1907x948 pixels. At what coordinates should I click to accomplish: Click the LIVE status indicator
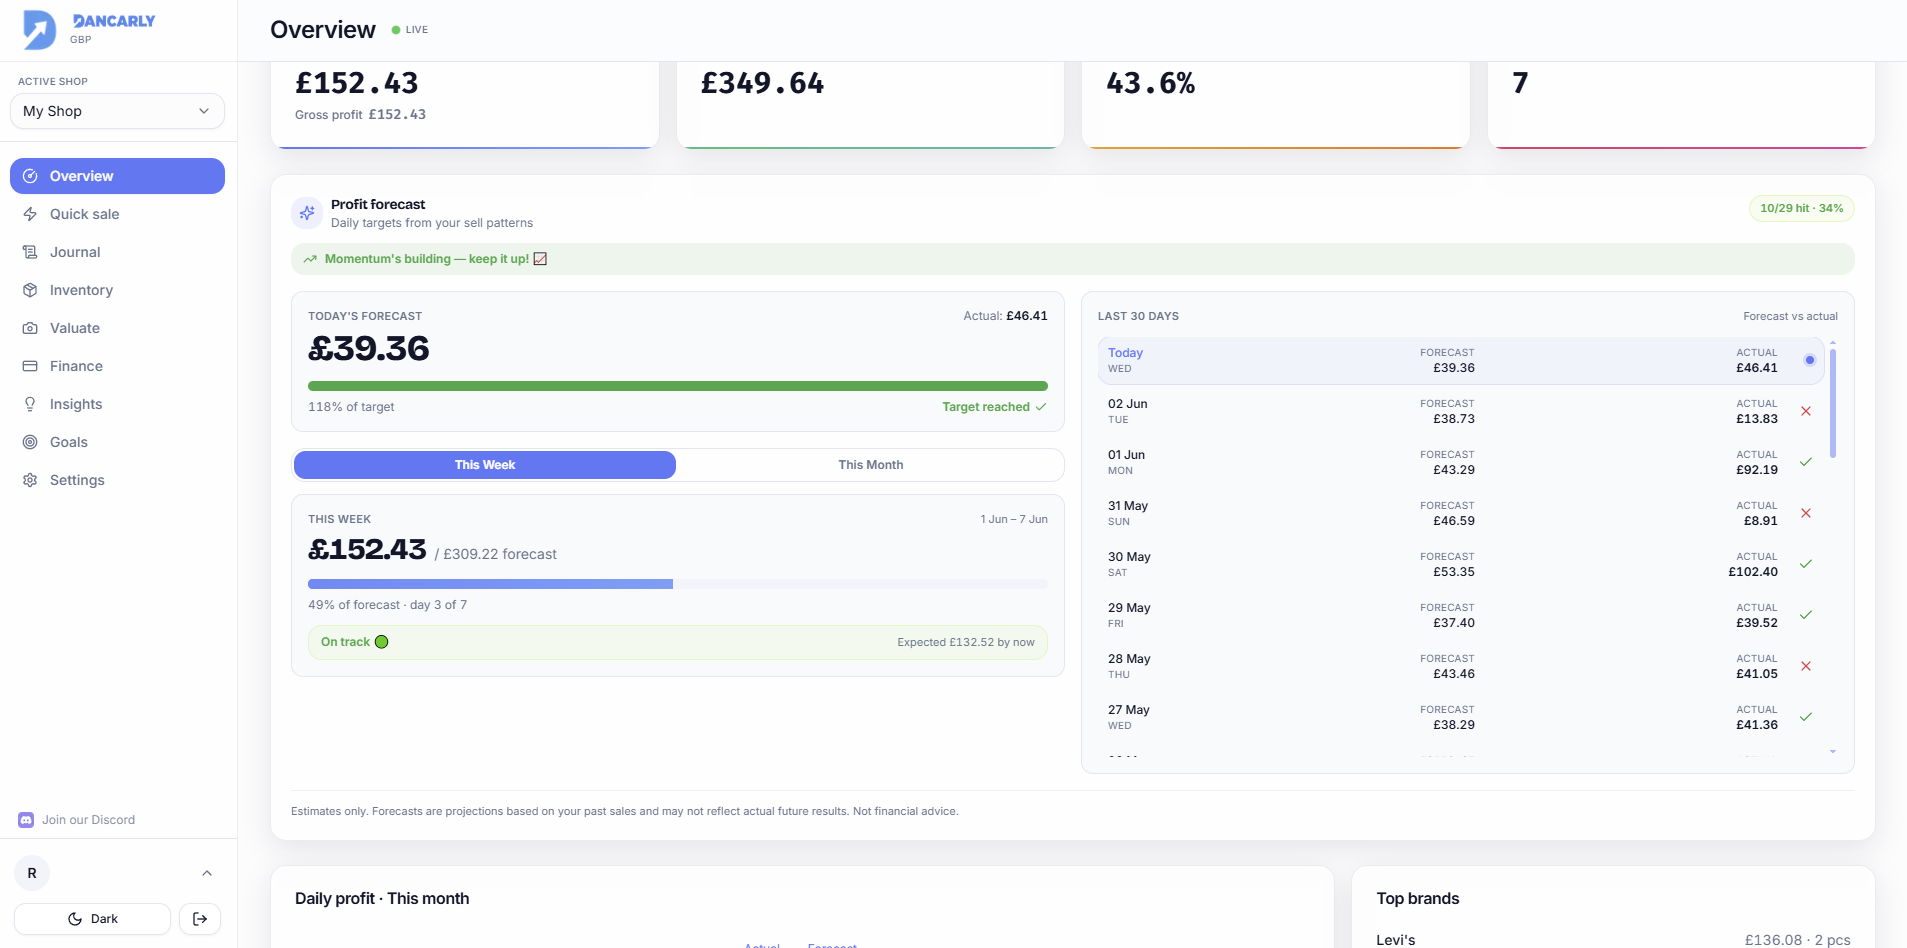tap(410, 30)
